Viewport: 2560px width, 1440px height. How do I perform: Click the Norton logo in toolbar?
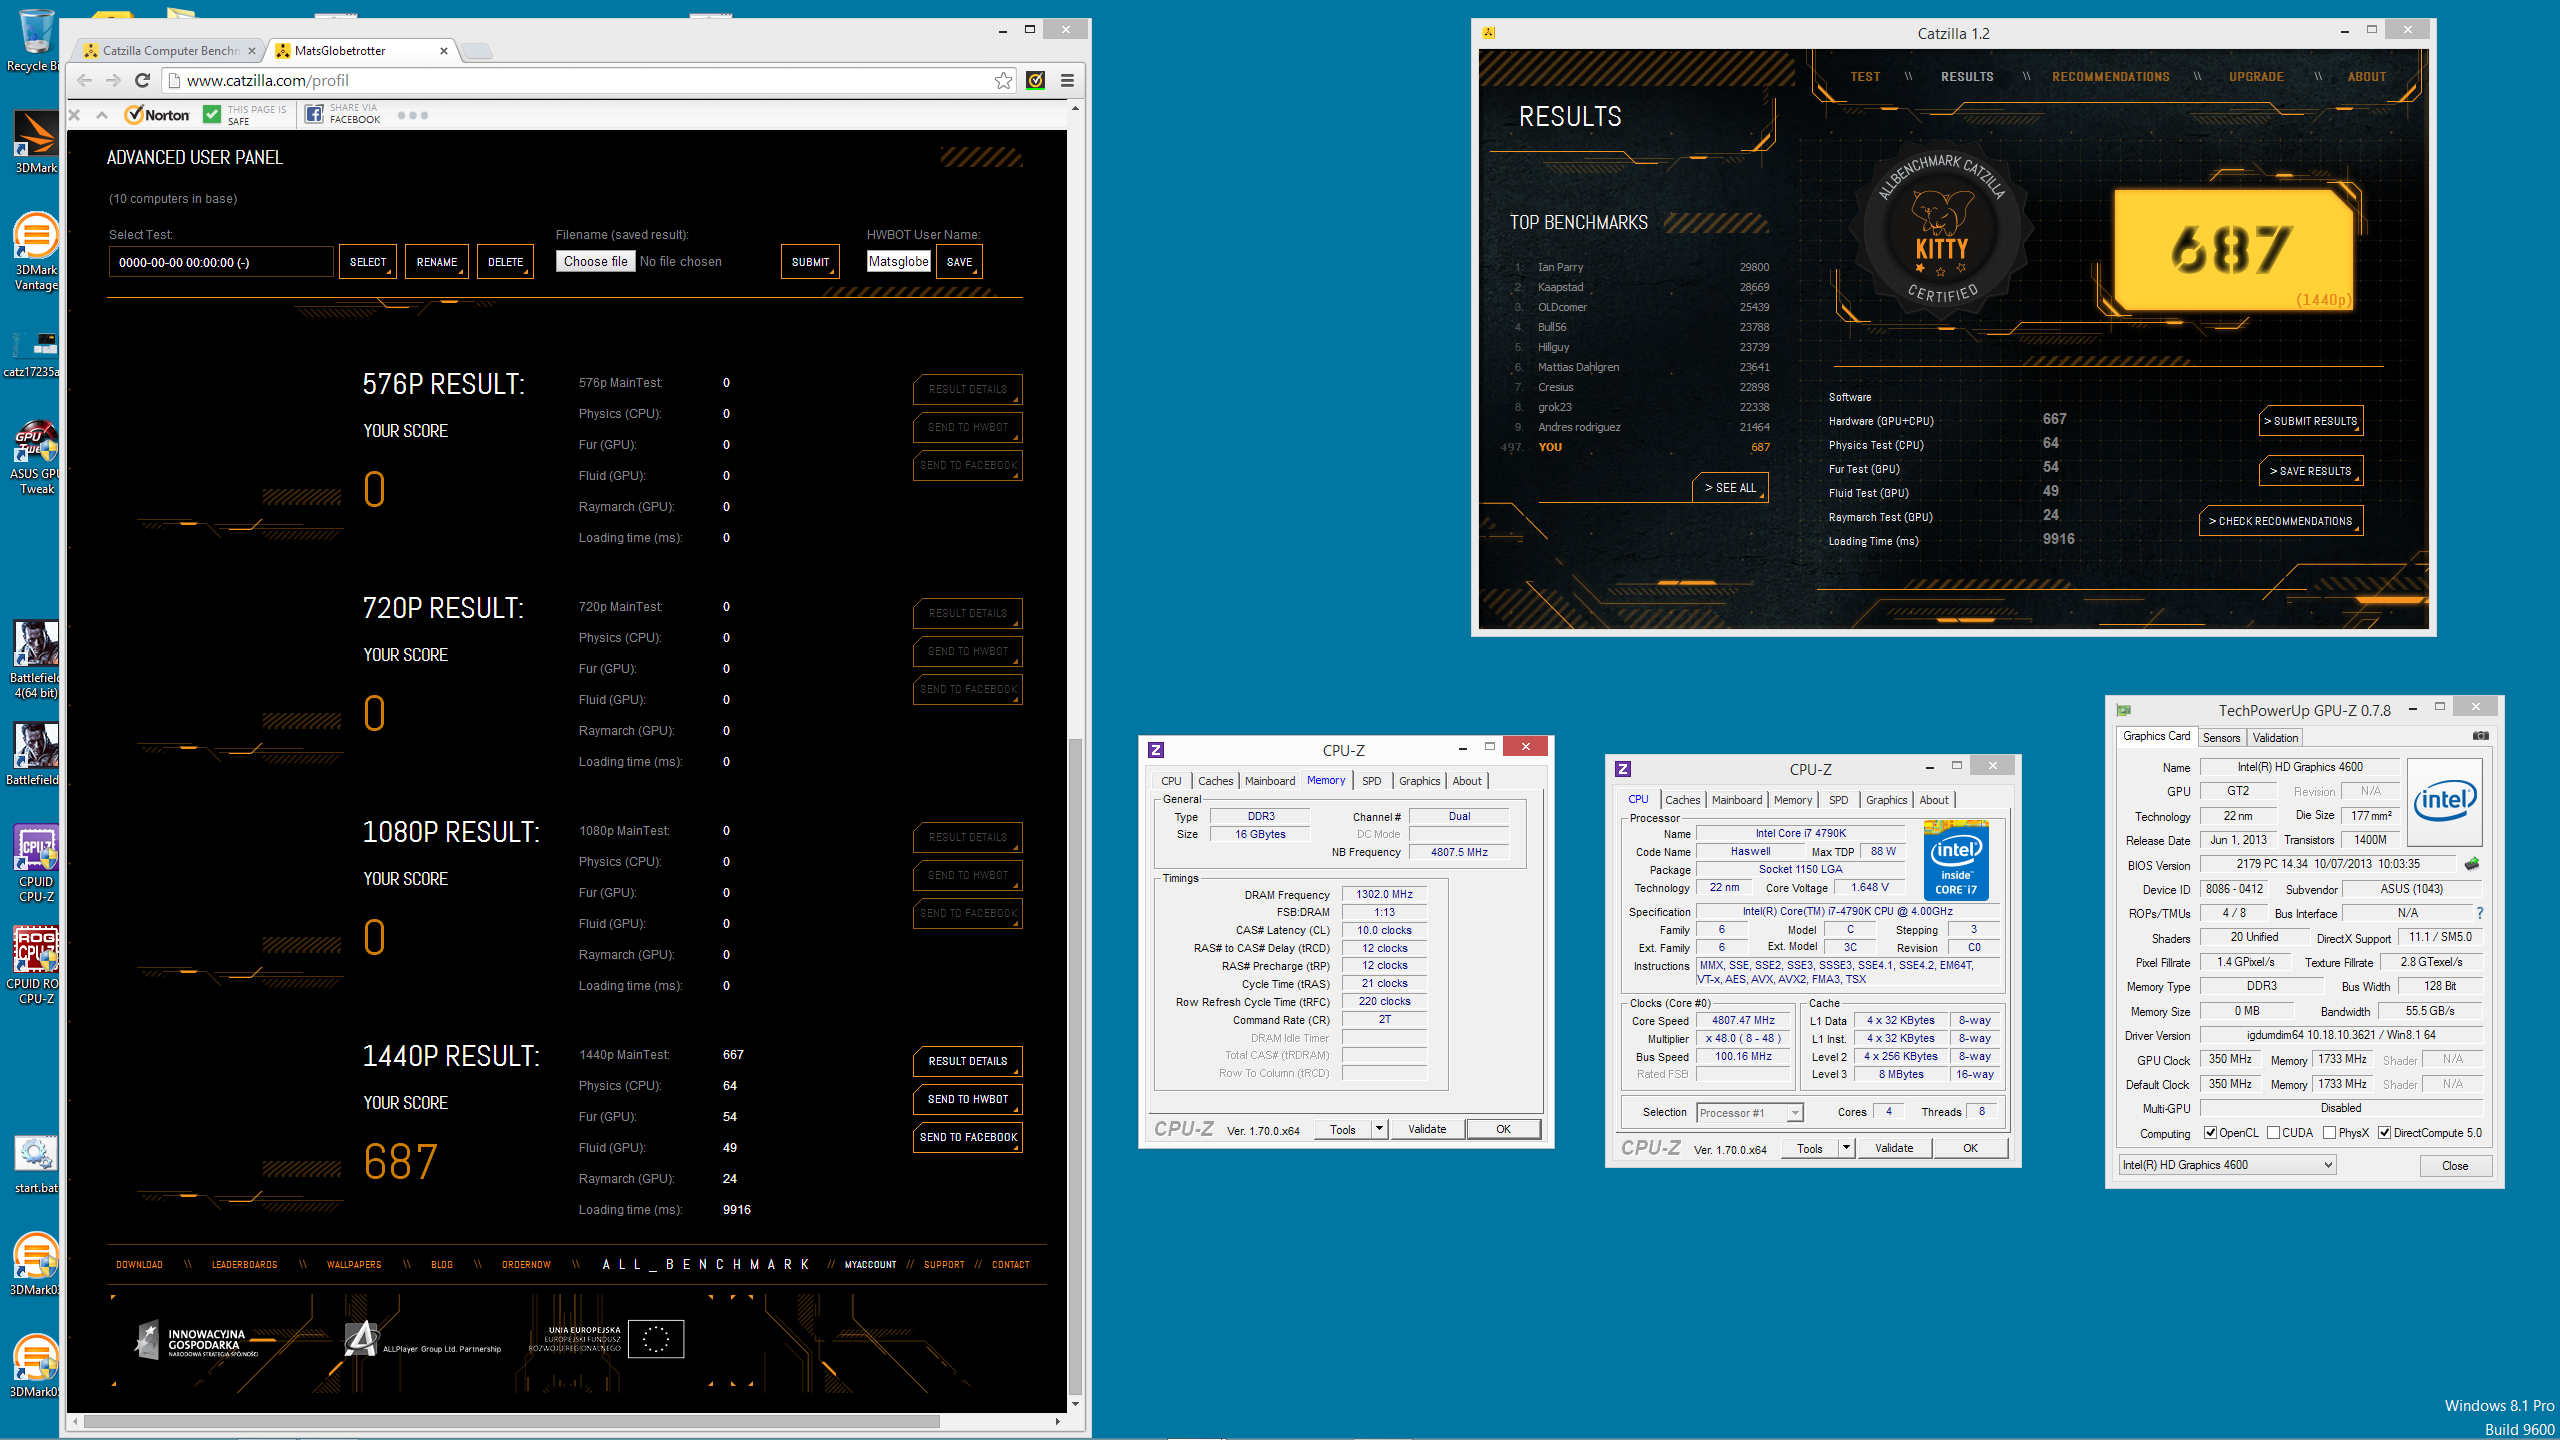[157, 115]
